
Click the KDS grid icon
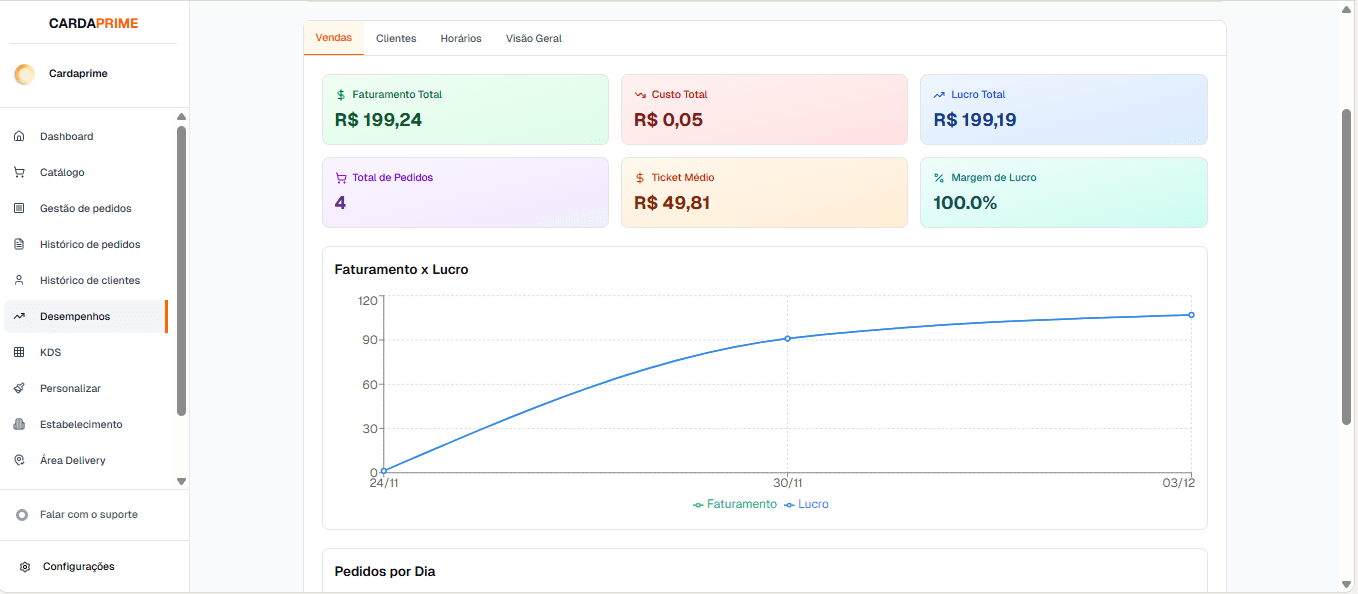coord(19,352)
